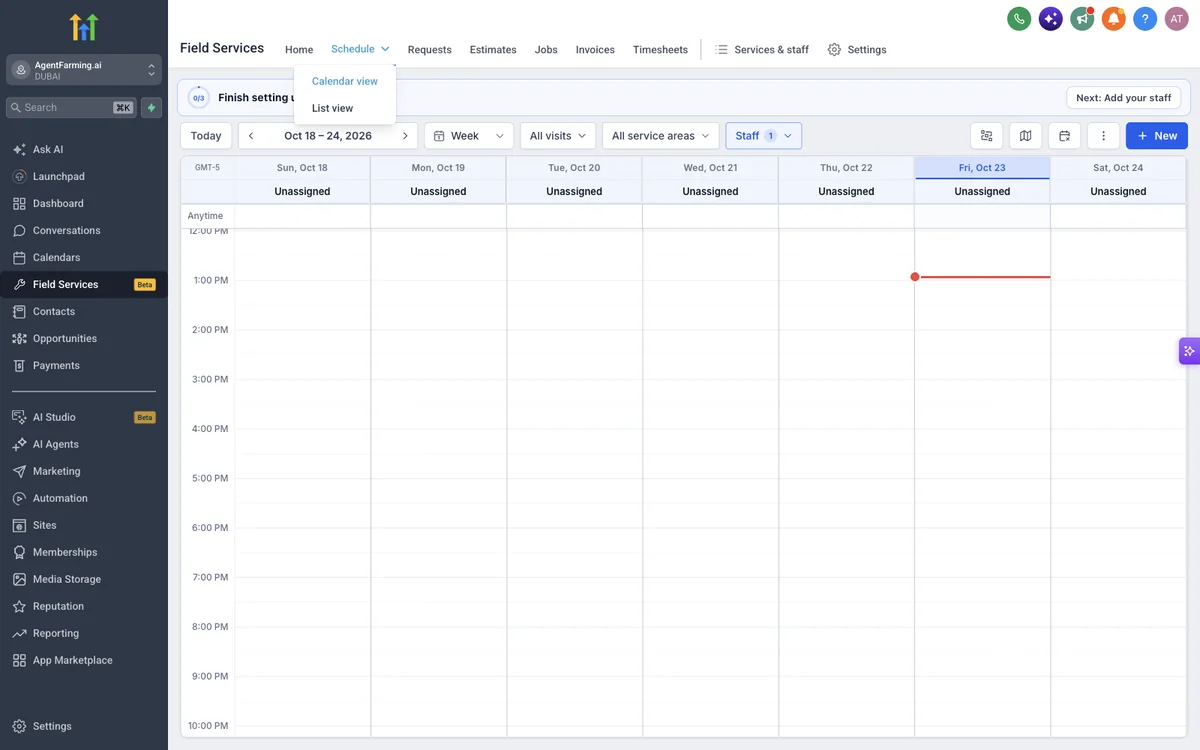Select Calendar view from Schedule menu
Screen dimensions: 1200x750
tap(345, 81)
